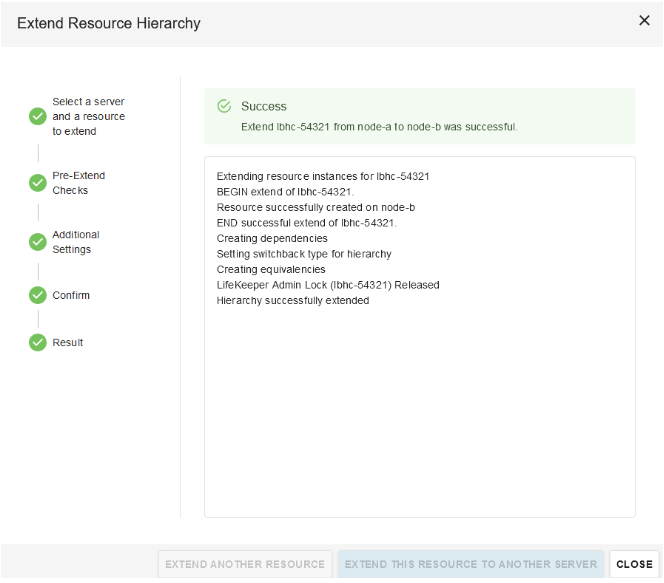664x583 pixels.
Task: Select the Confirm step label
Action: click(x=71, y=295)
